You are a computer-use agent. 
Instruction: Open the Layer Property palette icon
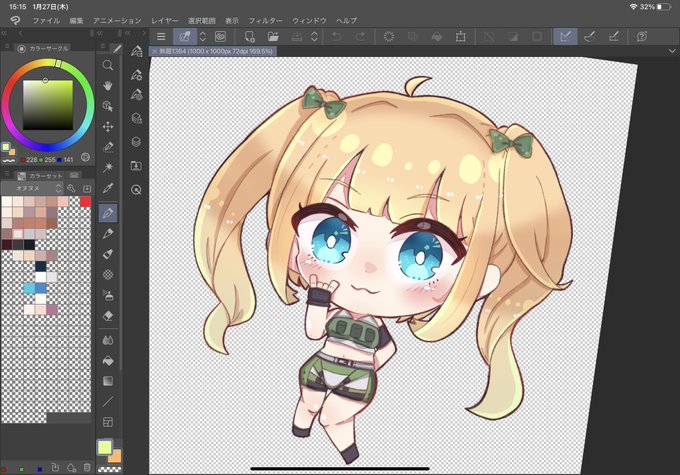(x=137, y=118)
